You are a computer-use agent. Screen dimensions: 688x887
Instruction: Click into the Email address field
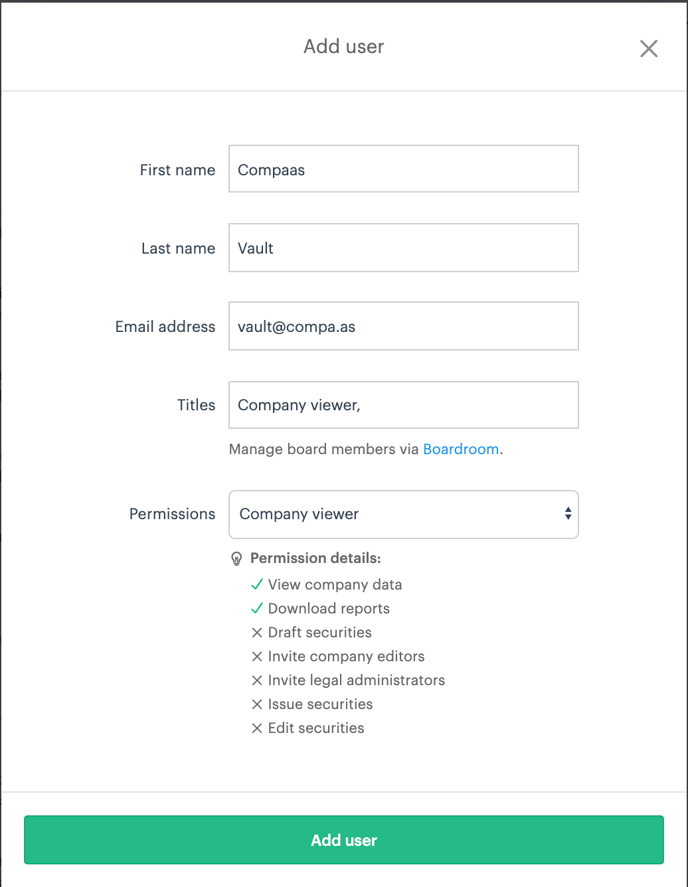tap(403, 326)
